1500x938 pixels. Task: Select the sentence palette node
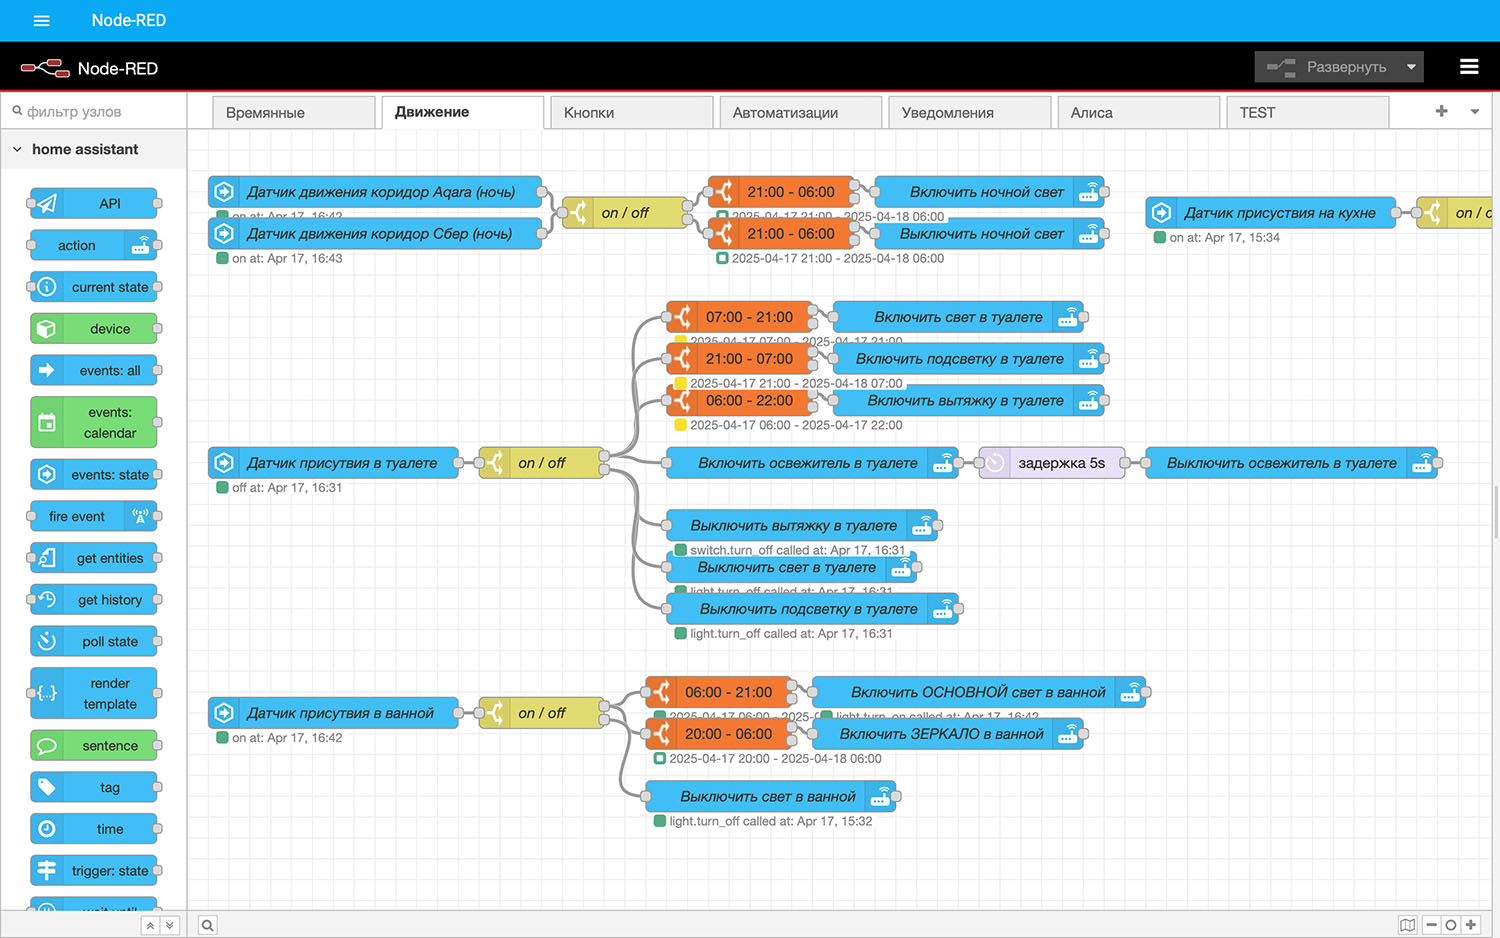point(94,746)
